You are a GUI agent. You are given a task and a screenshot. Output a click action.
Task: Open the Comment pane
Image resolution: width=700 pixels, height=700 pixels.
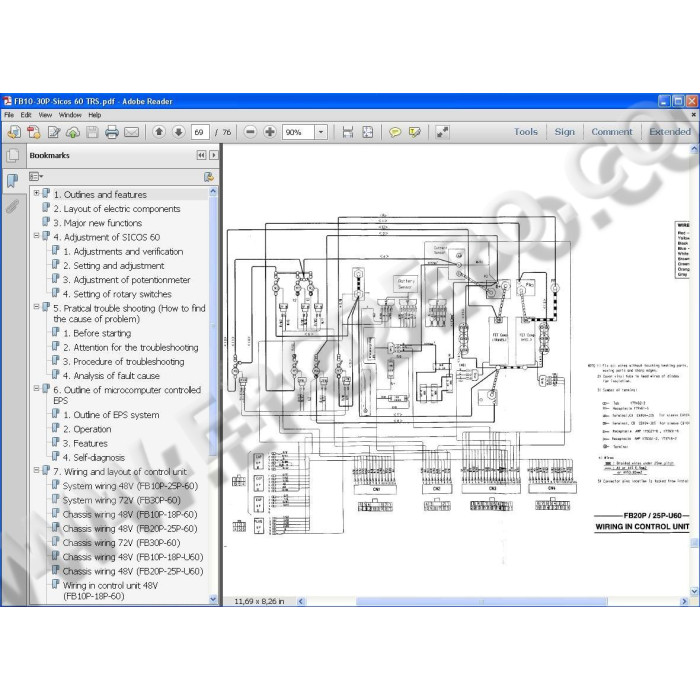[x=612, y=132]
